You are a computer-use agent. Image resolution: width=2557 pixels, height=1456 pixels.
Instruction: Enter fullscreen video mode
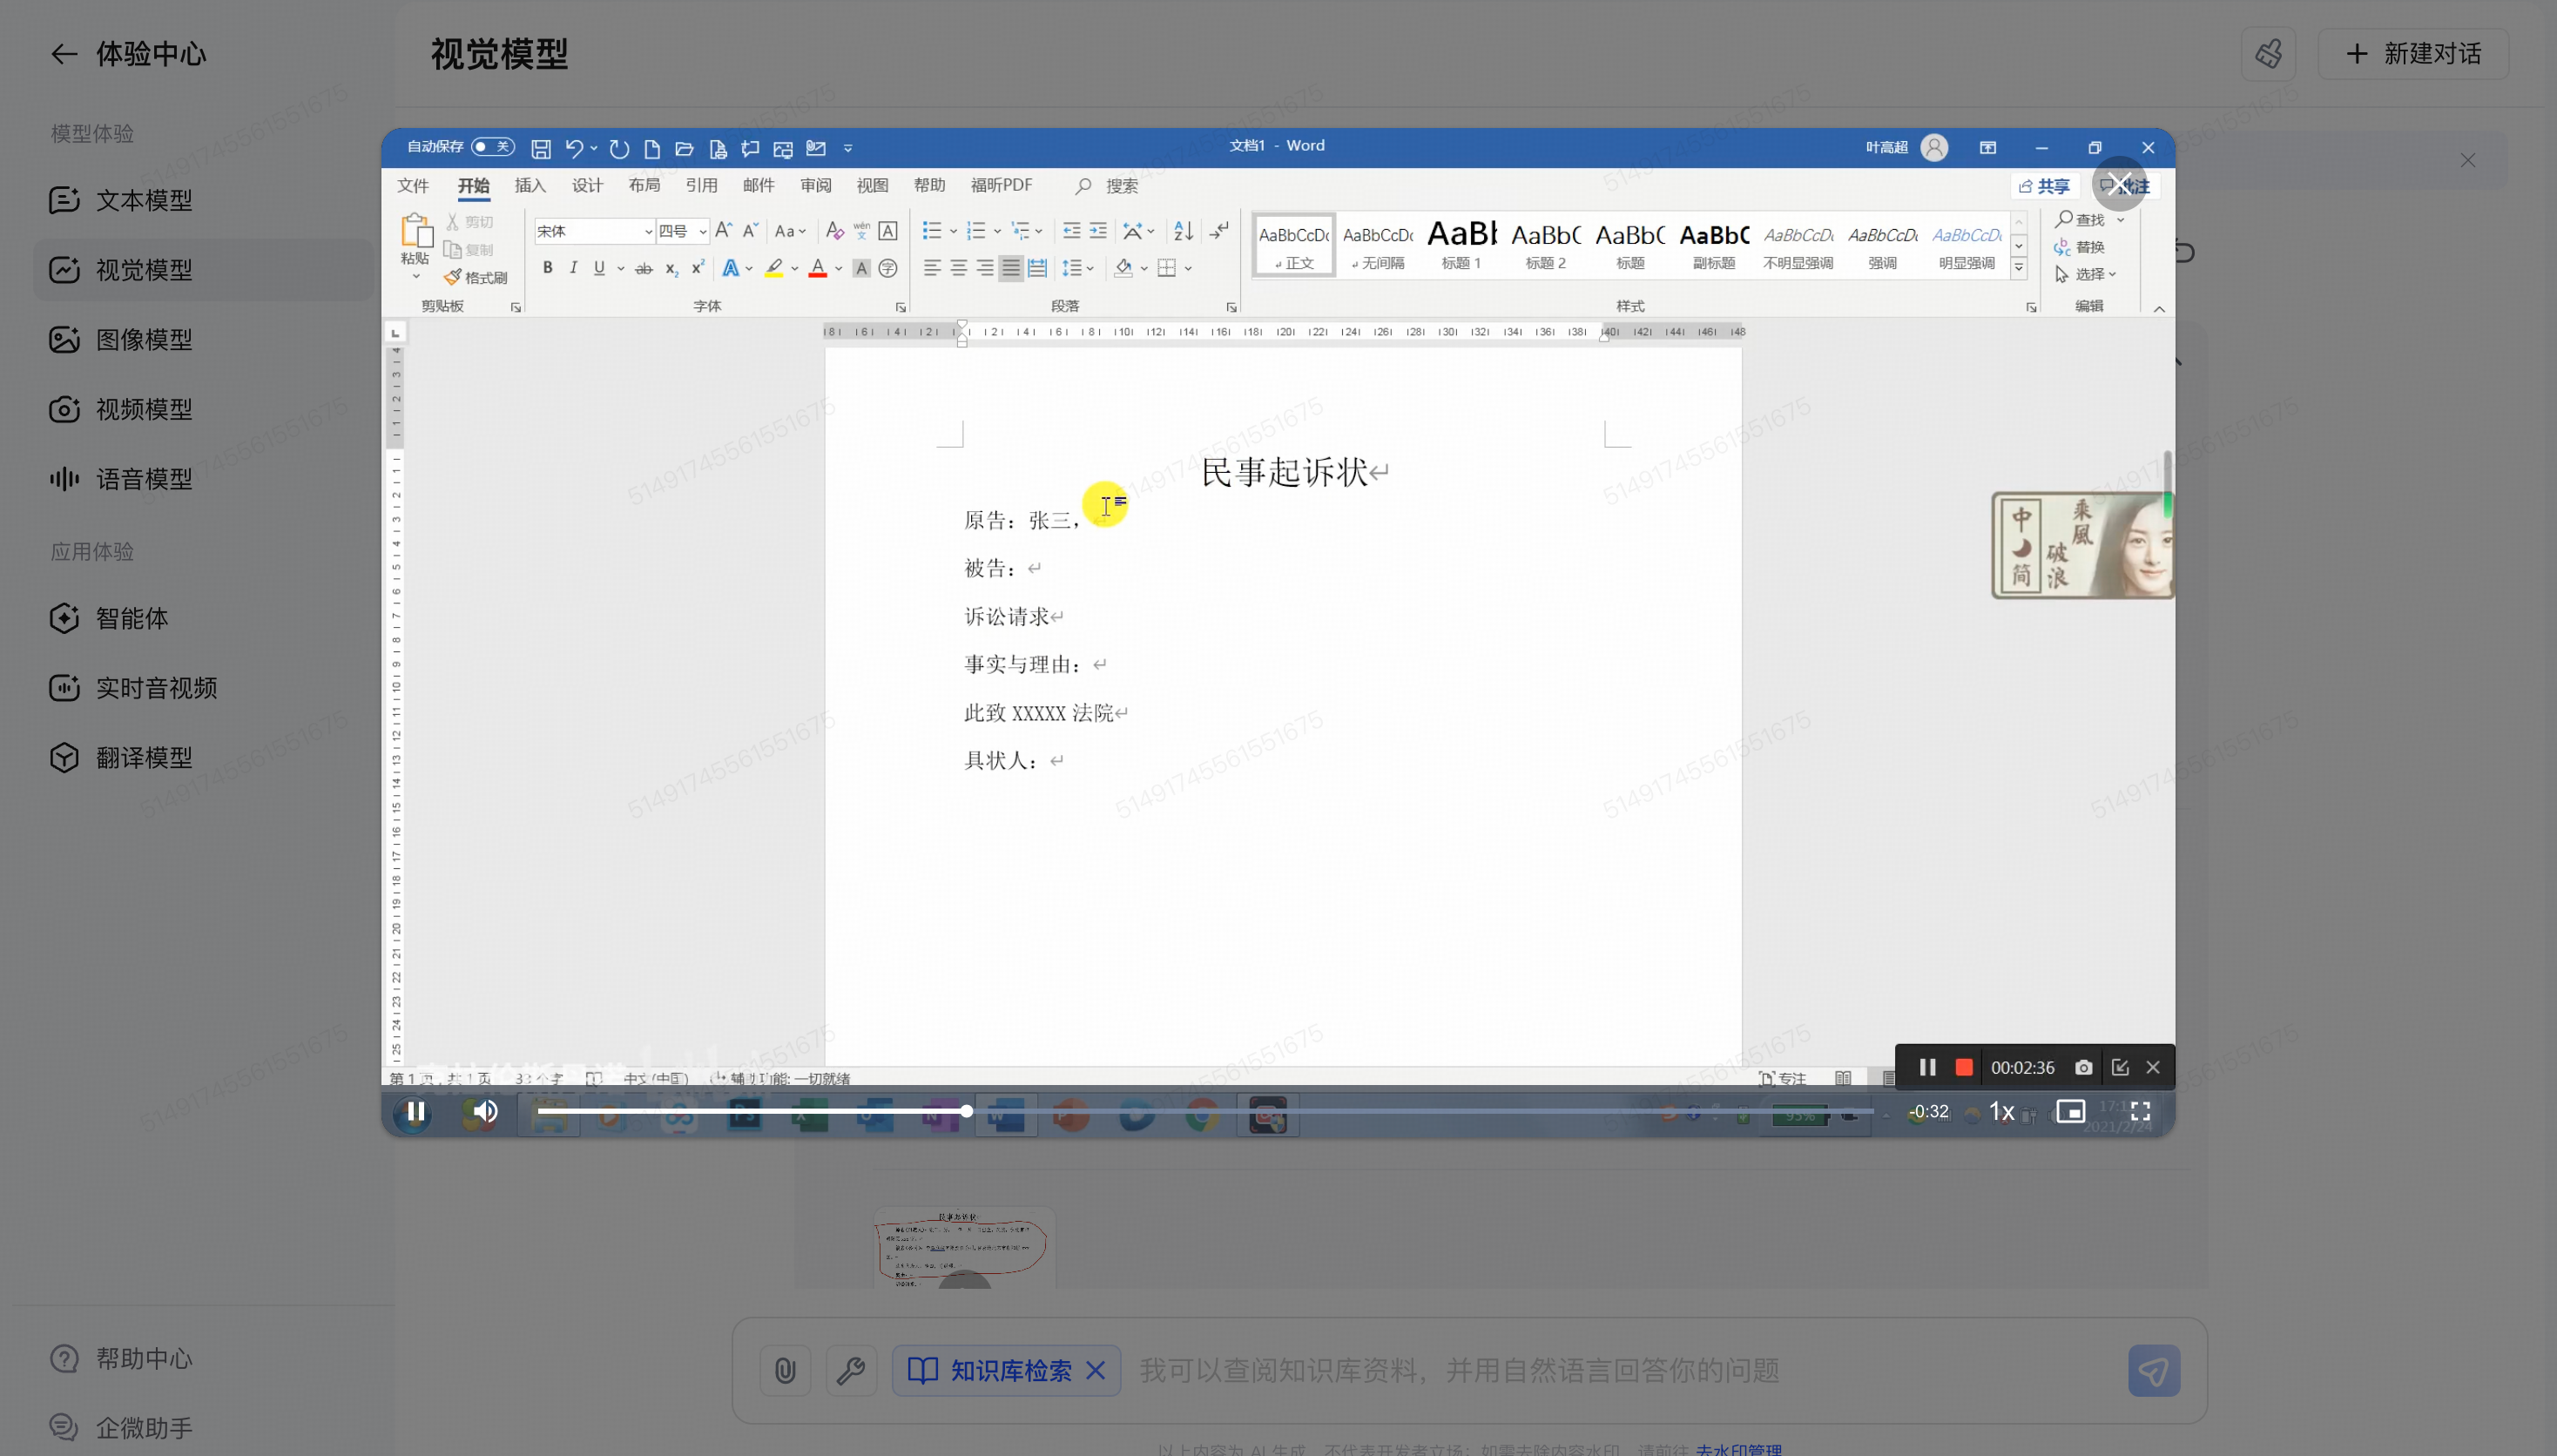click(x=2140, y=1111)
